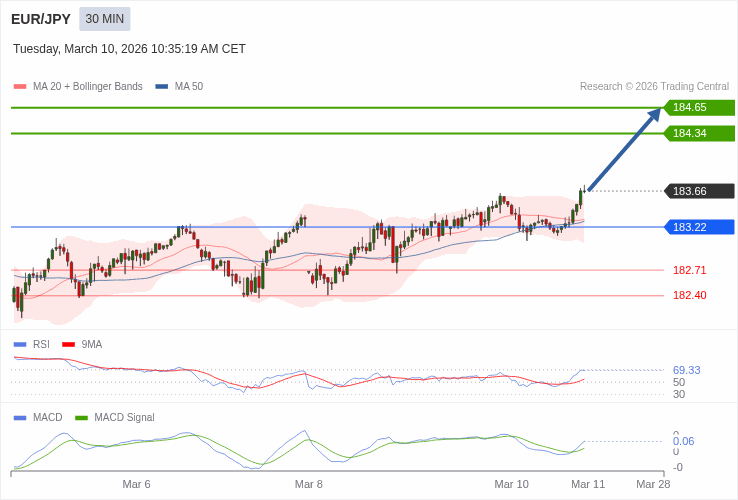Click the 182.40 red support label
The width and height of the screenshot is (738, 500).
click(689, 295)
